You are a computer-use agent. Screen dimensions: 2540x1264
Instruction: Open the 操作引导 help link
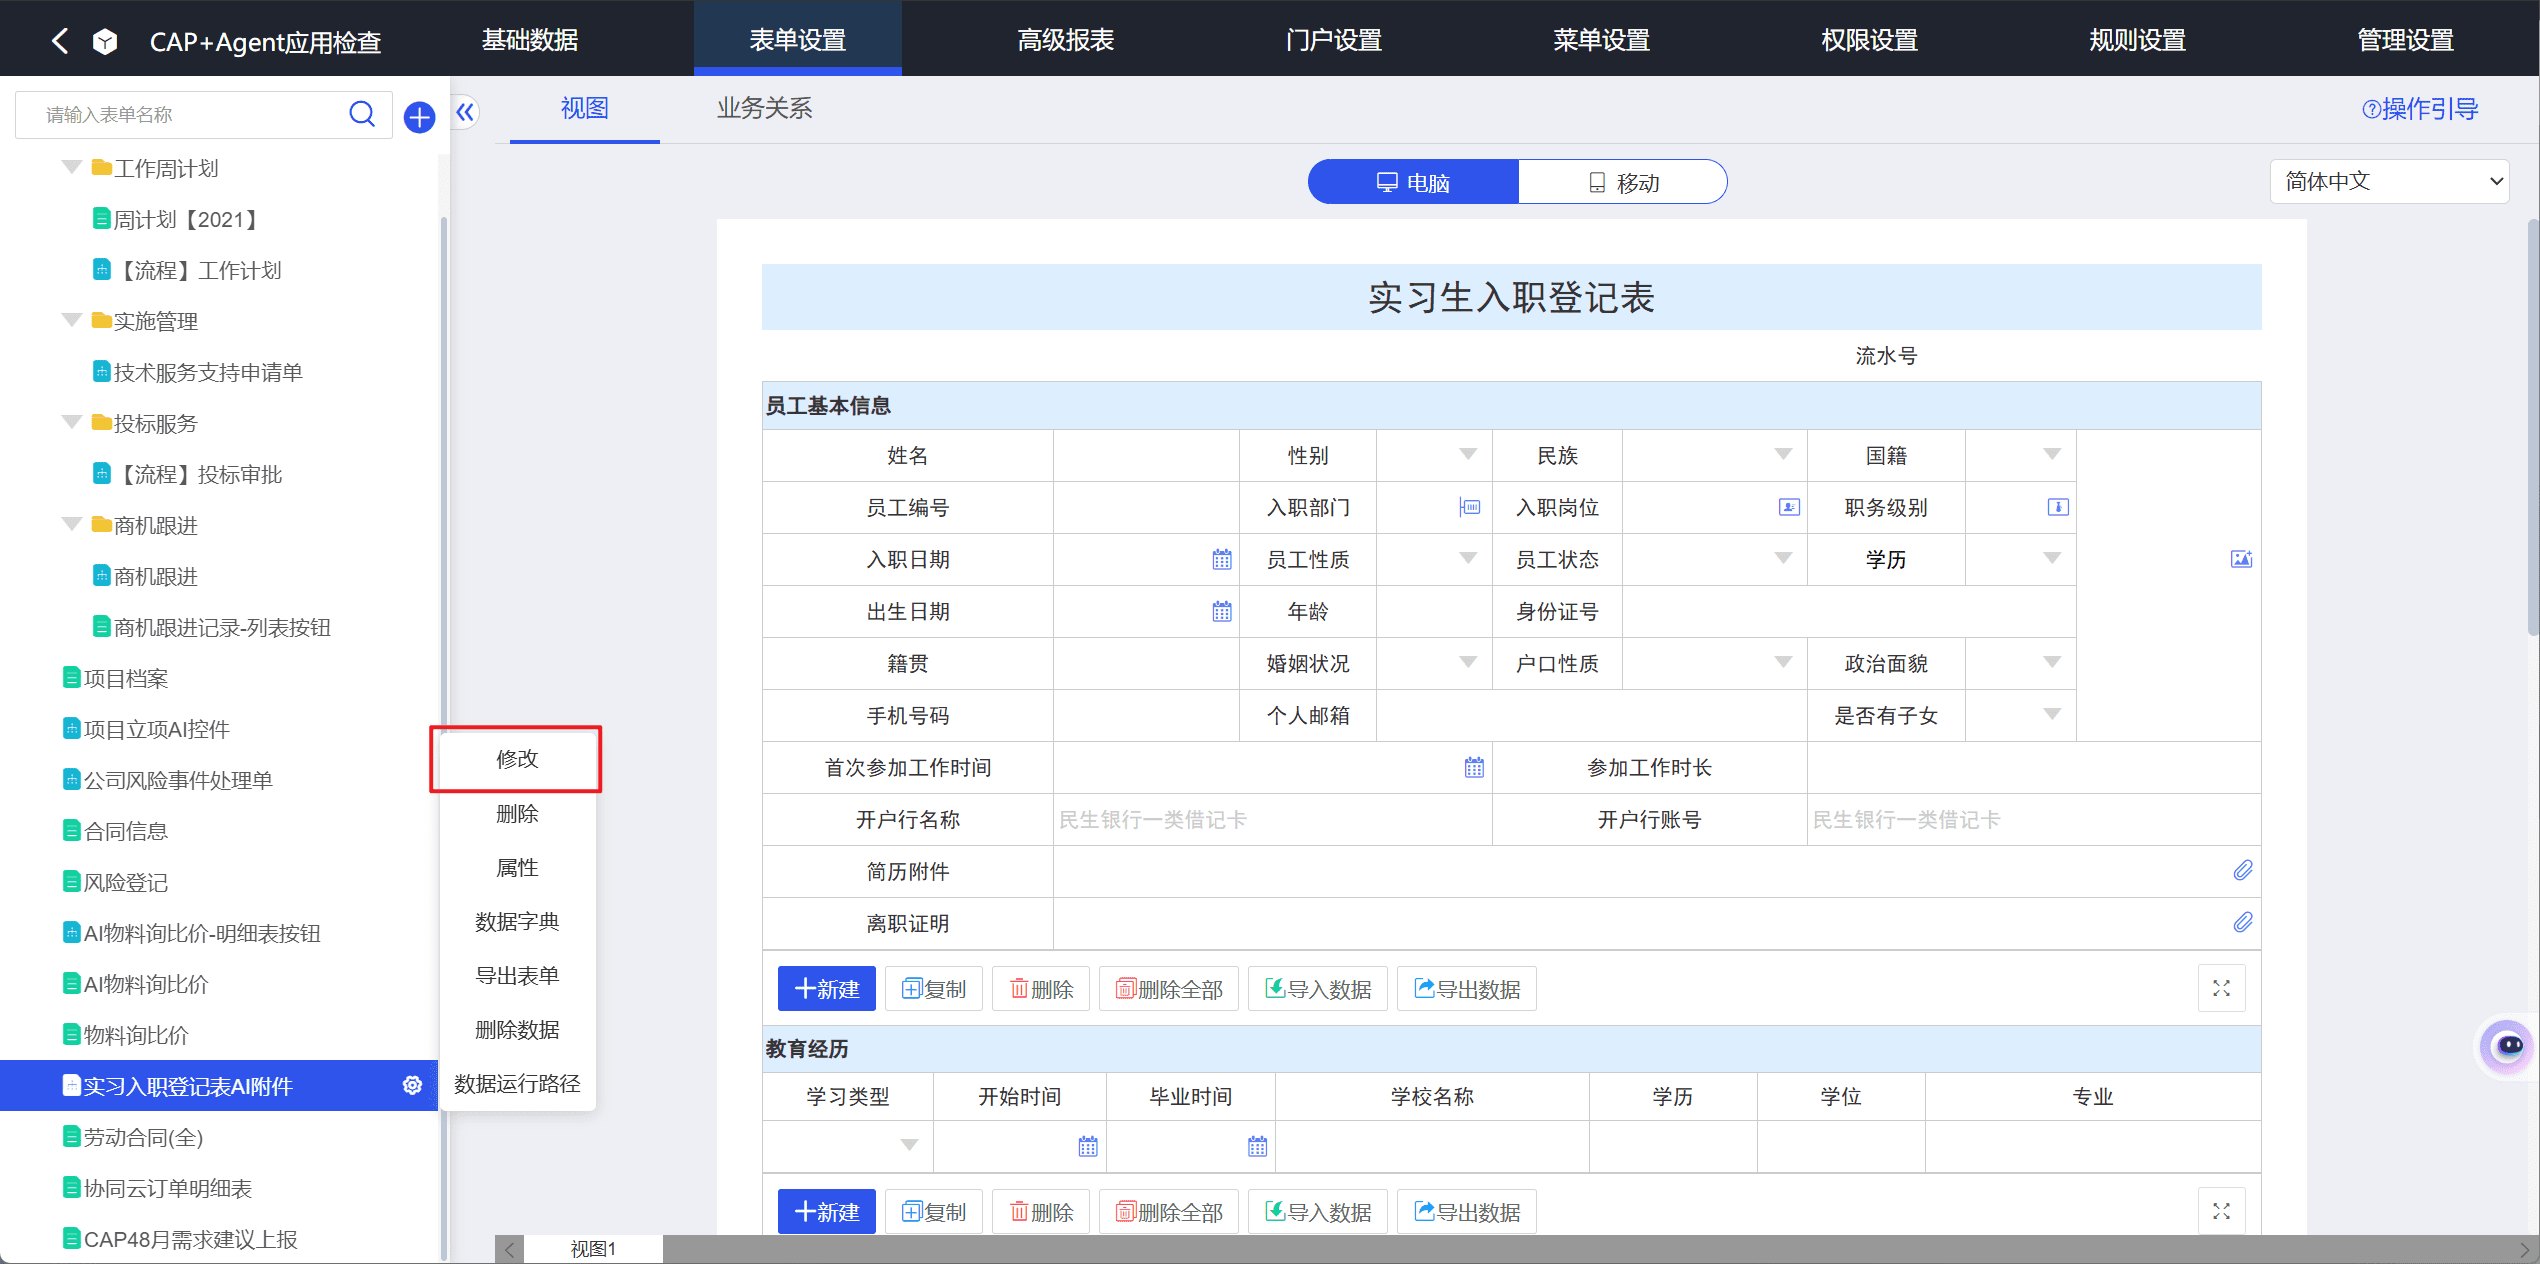point(2420,108)
